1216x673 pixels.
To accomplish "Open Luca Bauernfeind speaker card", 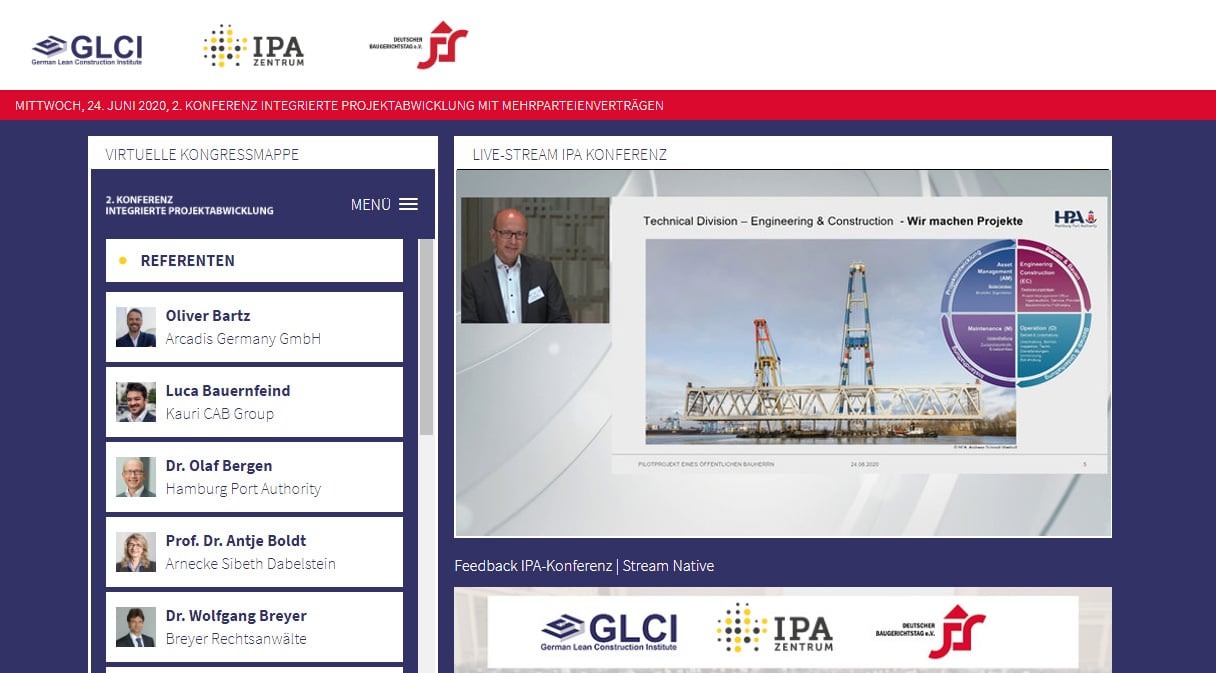I will [x=254, y=402].
